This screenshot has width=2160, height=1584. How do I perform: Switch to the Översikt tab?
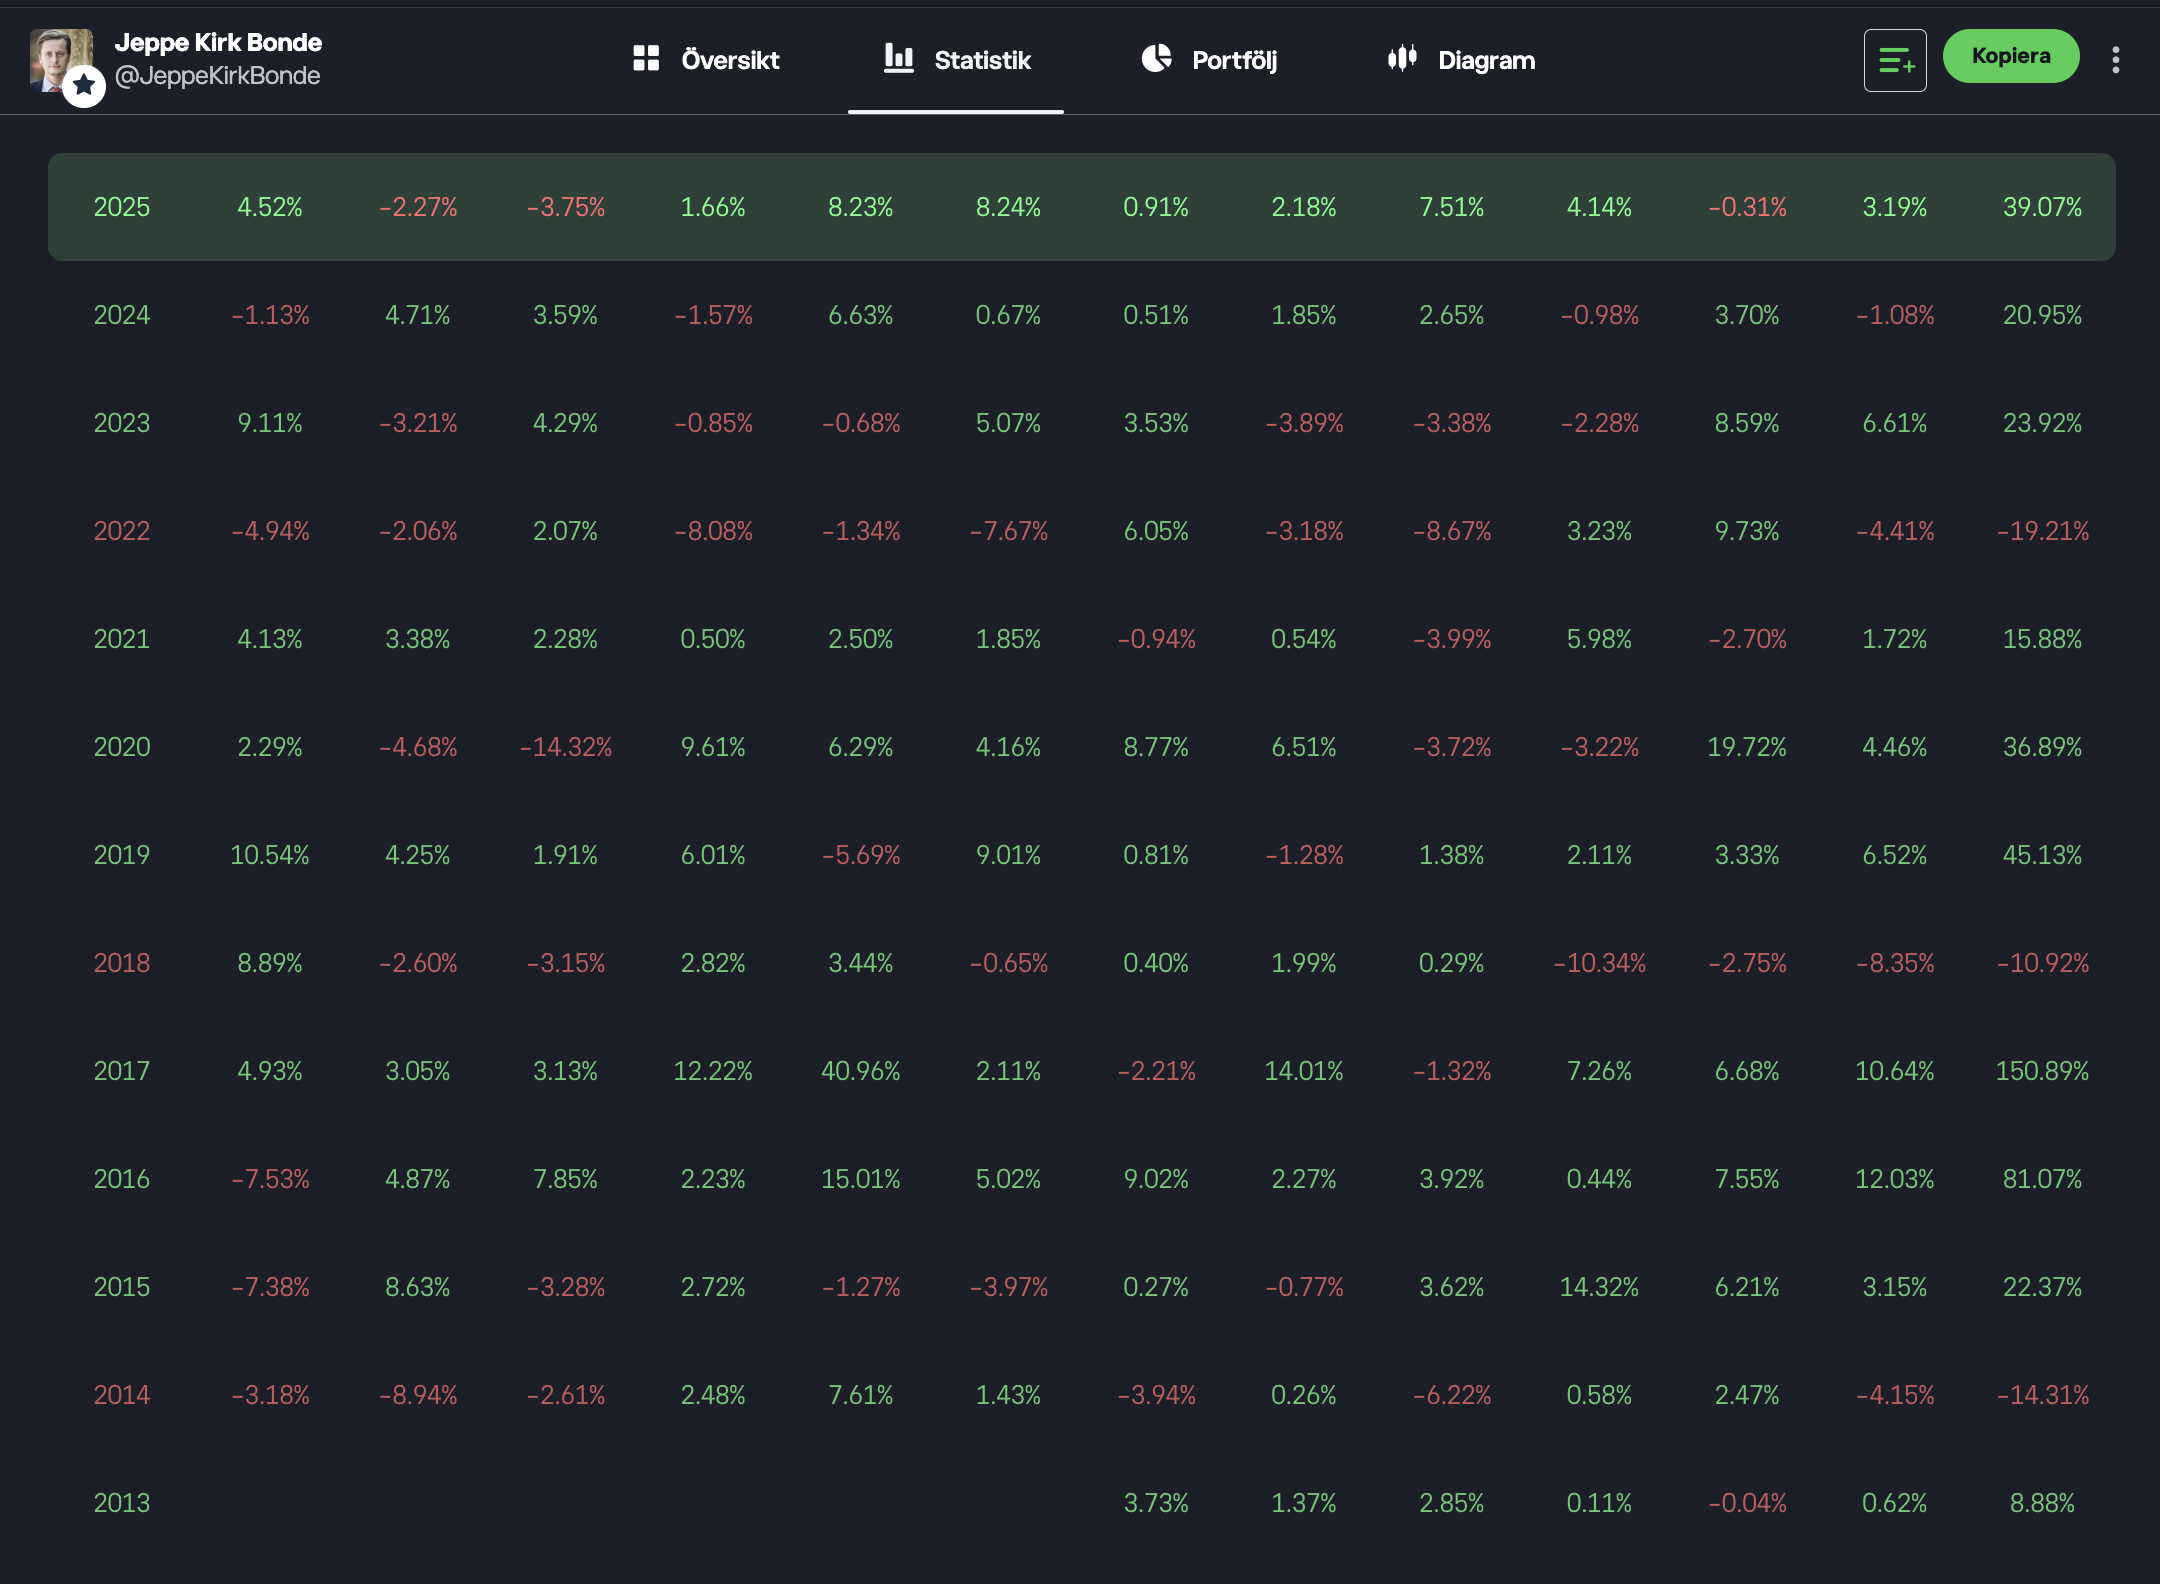(x=730, y=60)
